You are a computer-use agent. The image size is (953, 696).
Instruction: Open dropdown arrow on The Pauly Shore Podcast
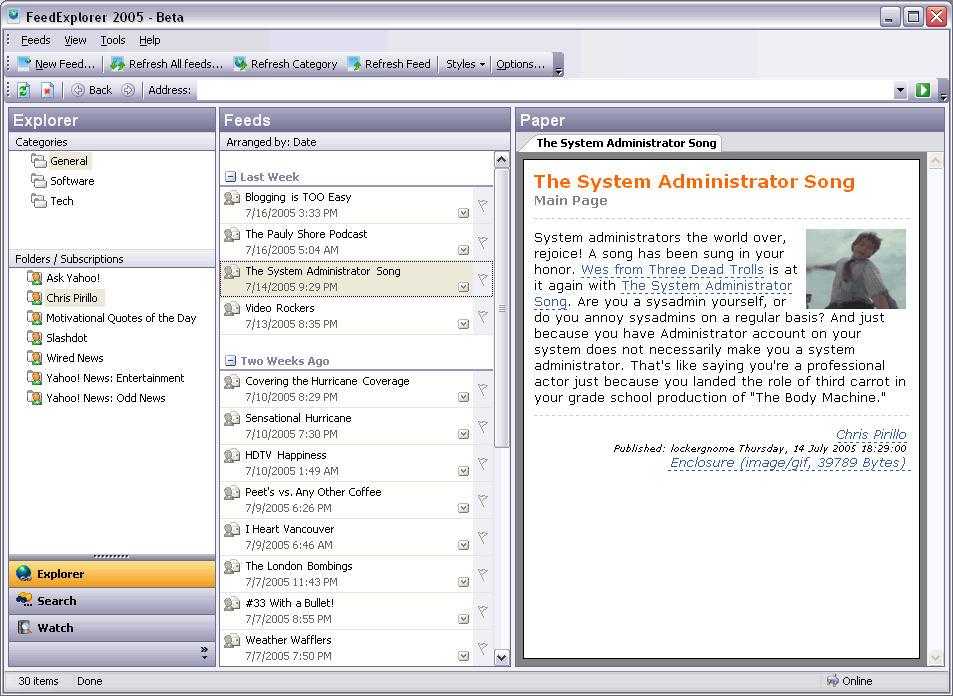(464, 250)
